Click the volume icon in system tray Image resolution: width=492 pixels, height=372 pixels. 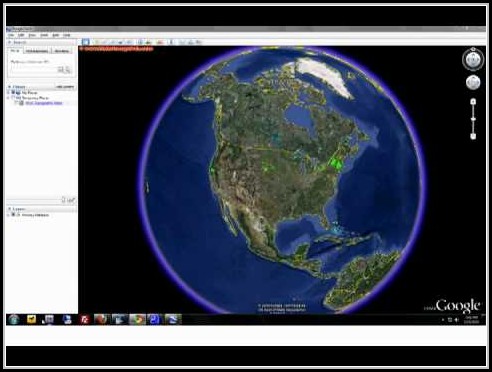click(x=457, y=320)
